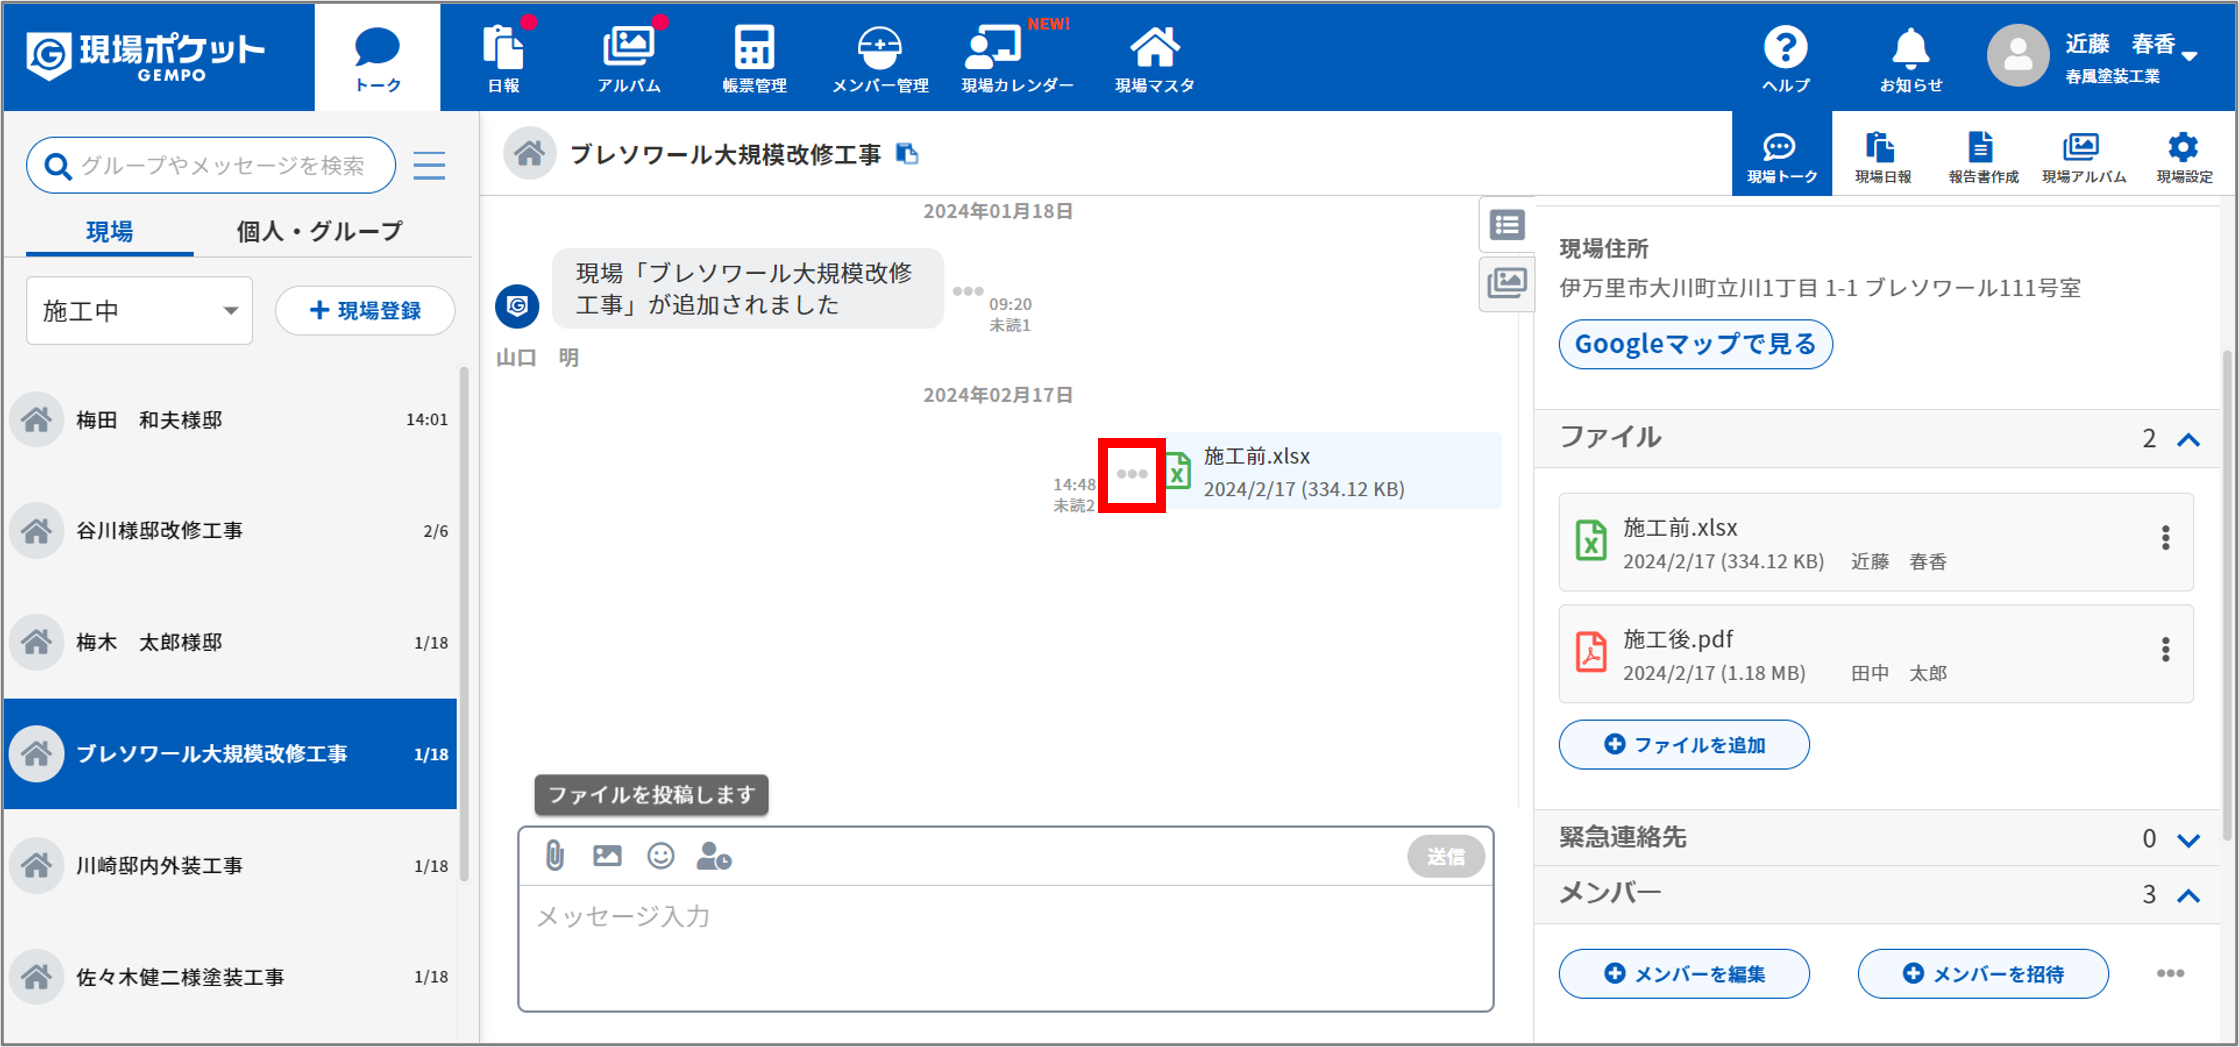
Task: Click the Googleマップで見る button
Action: (1695, 344)
